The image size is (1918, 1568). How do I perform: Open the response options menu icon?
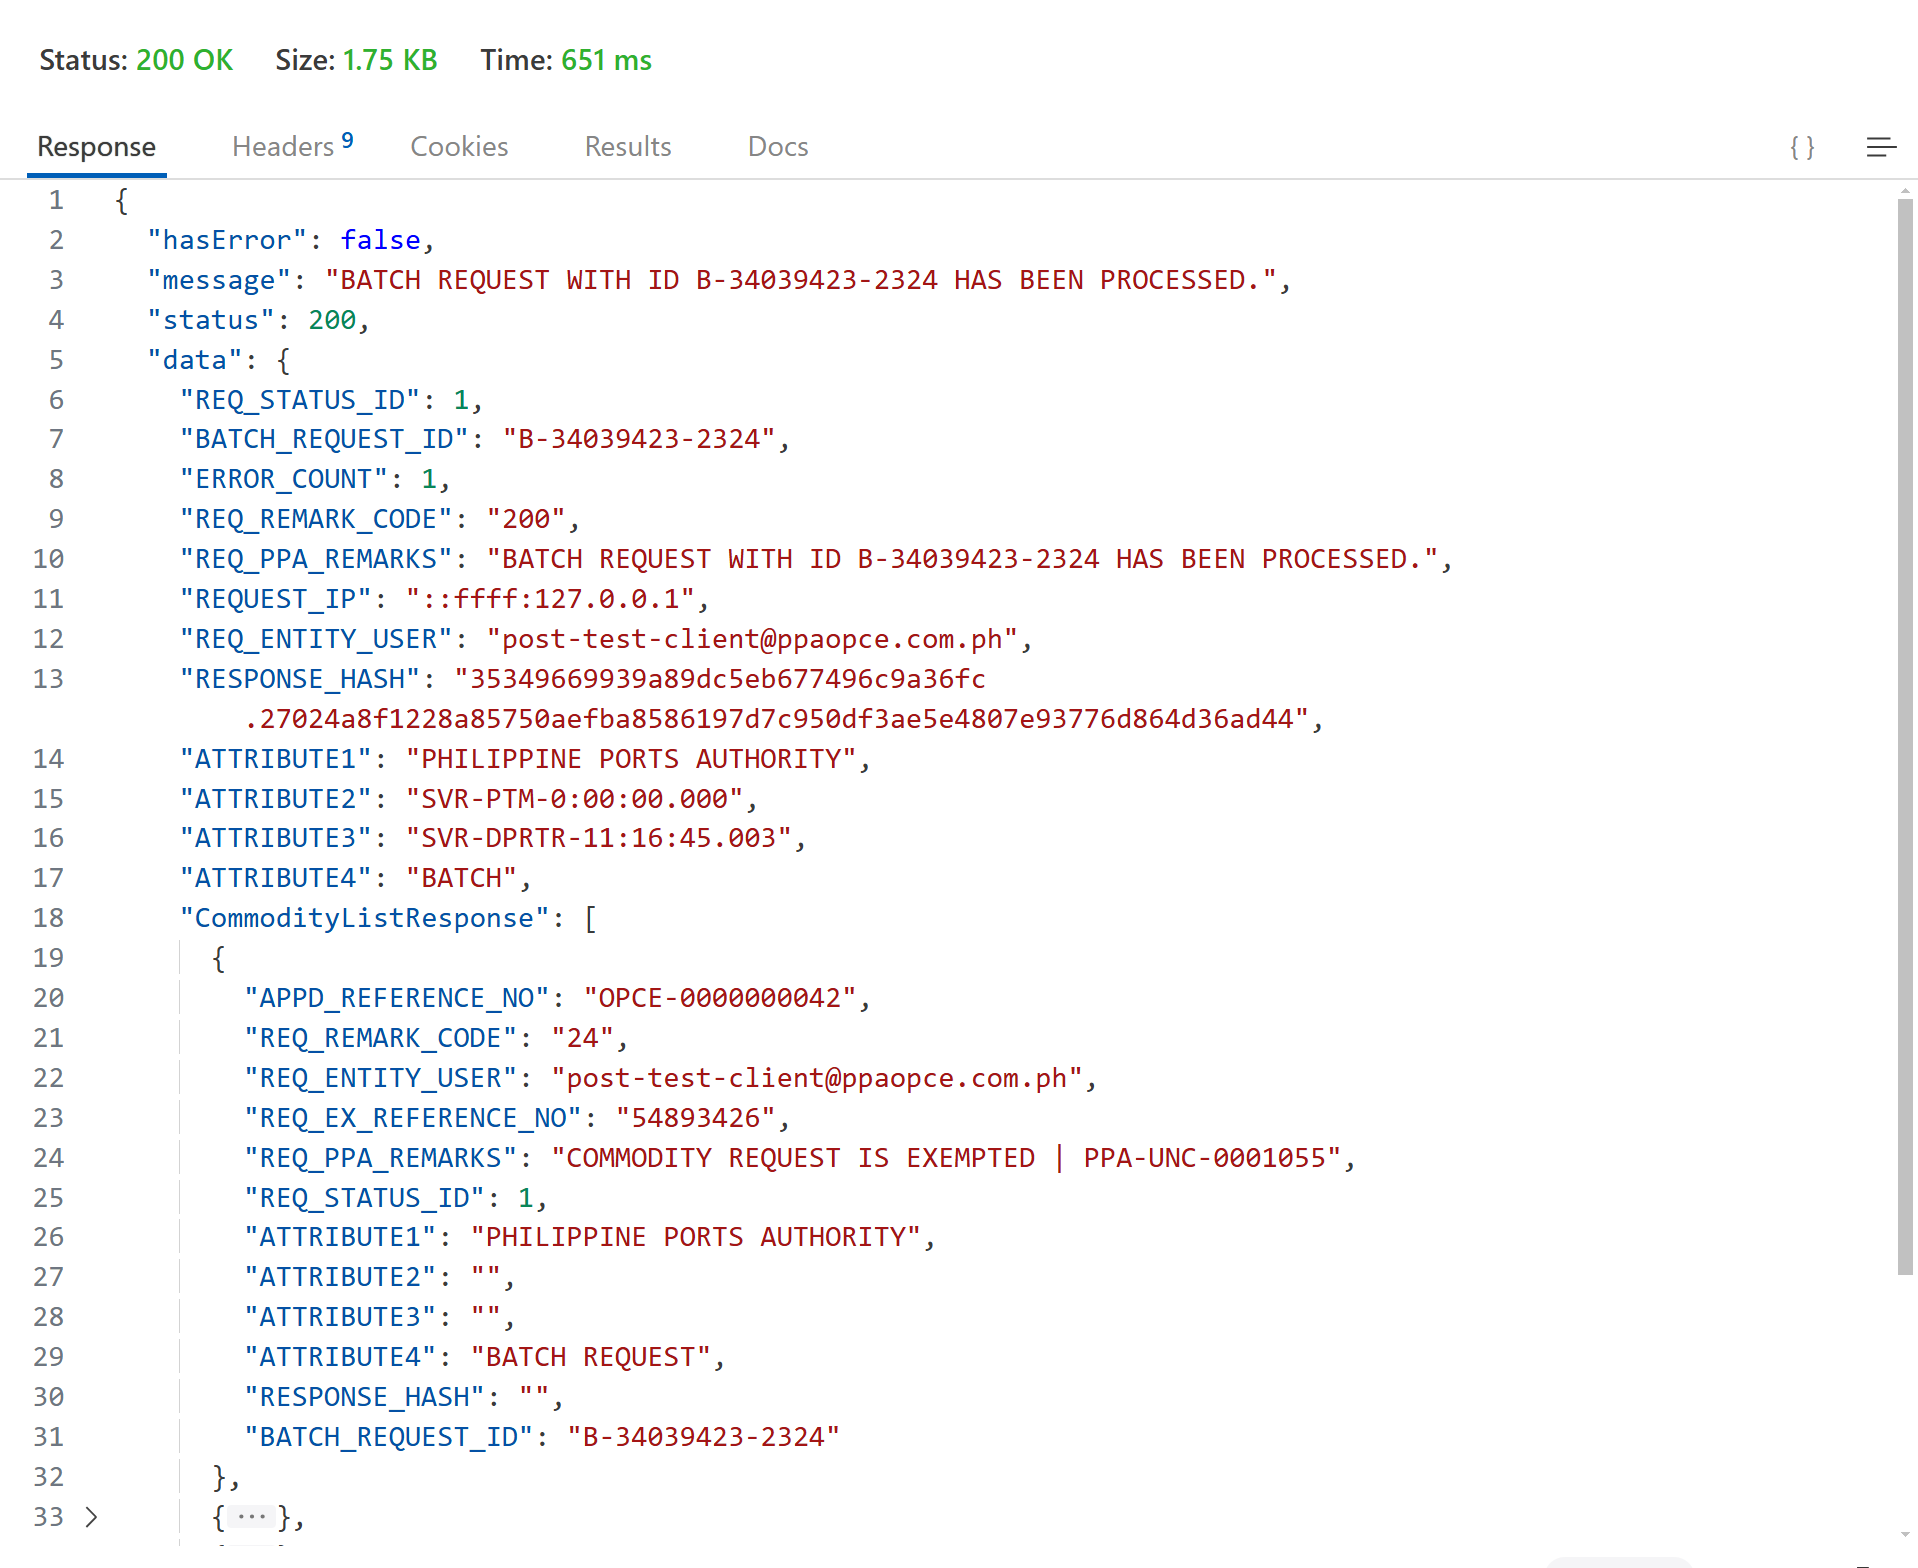pos(1880,147)
